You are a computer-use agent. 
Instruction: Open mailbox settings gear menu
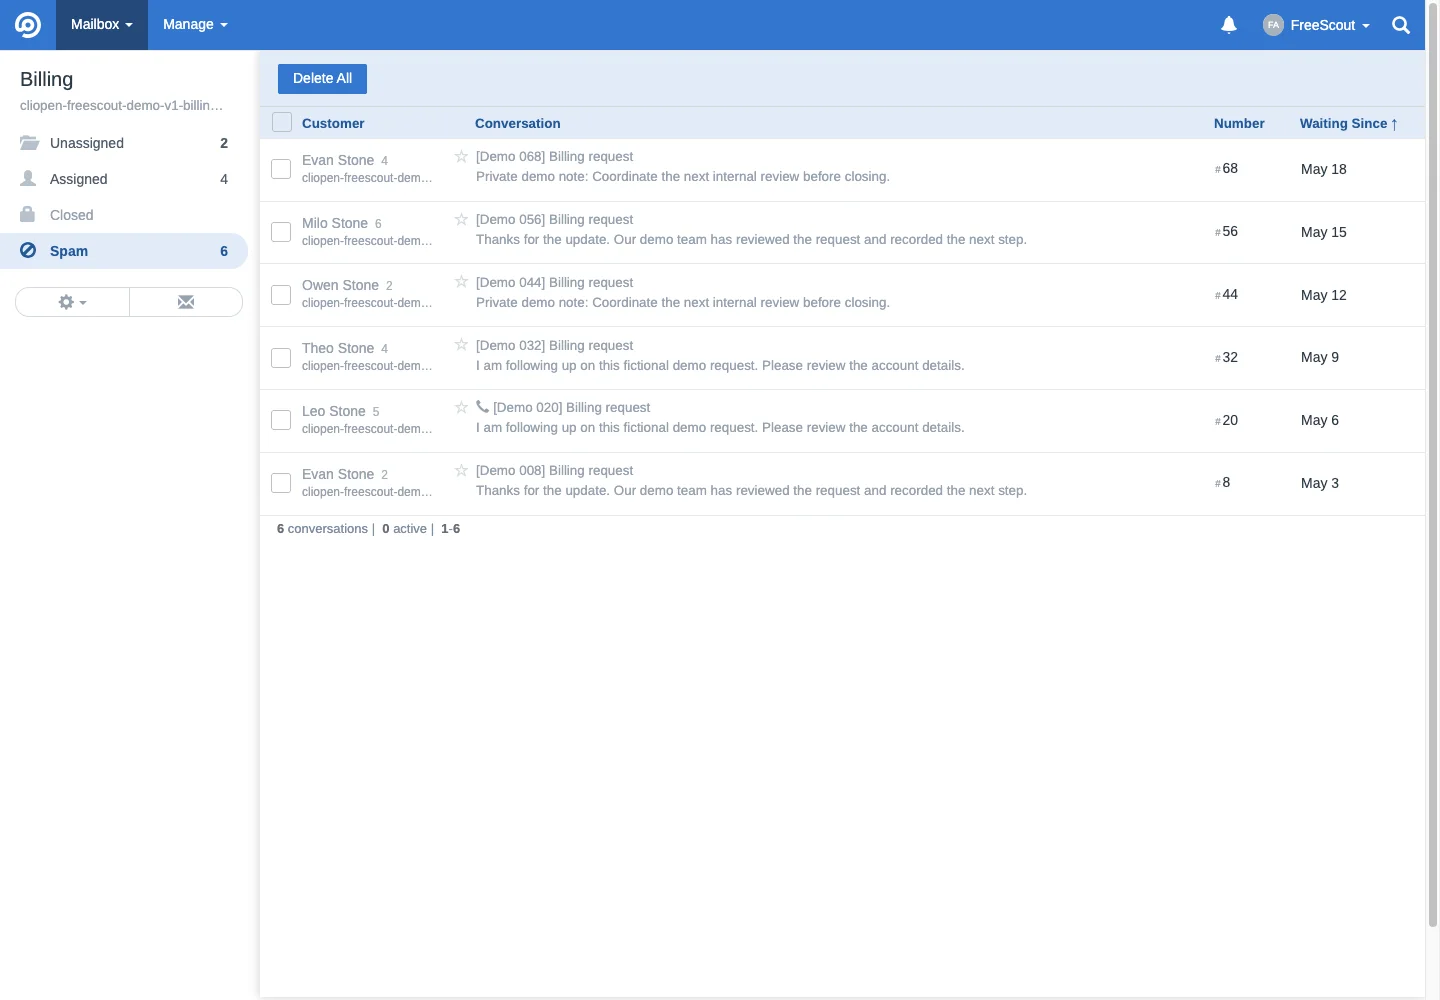click(72, 302)
